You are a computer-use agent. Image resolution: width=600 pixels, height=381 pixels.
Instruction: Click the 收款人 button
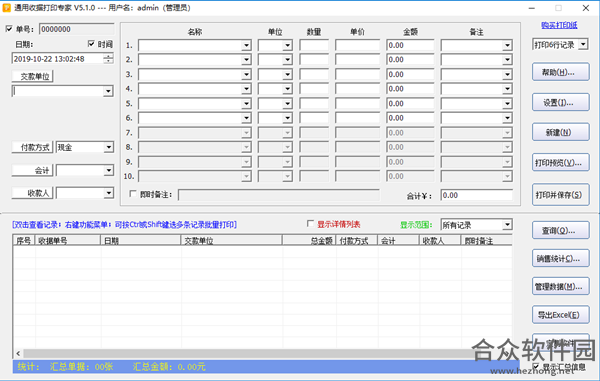(33, 193)
